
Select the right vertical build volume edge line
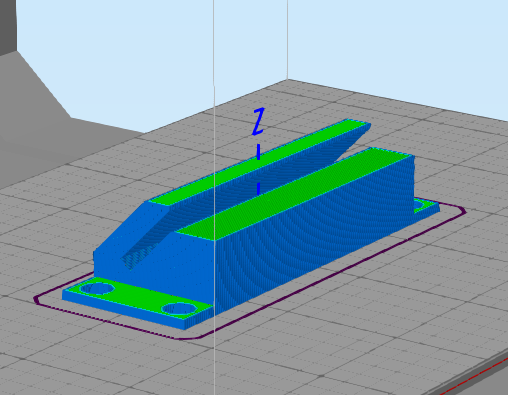288,40
